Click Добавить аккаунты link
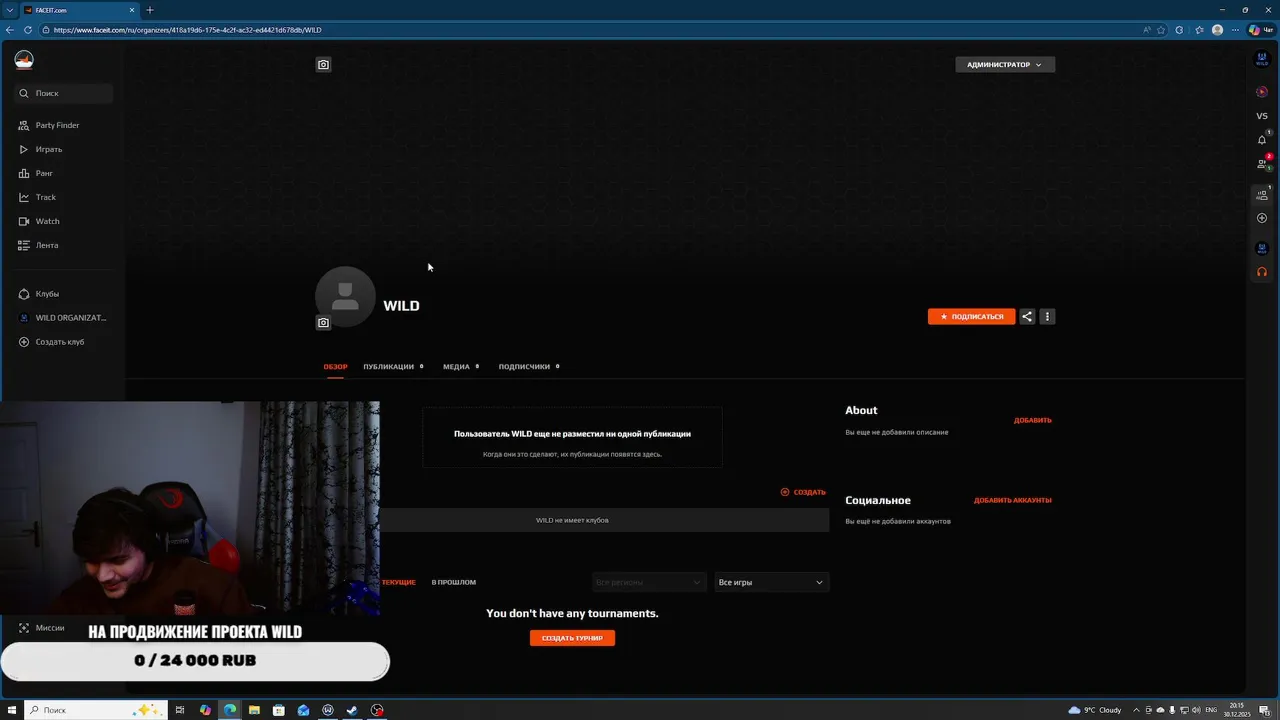The image size is (1280, 720). (x=1013, y=500)
